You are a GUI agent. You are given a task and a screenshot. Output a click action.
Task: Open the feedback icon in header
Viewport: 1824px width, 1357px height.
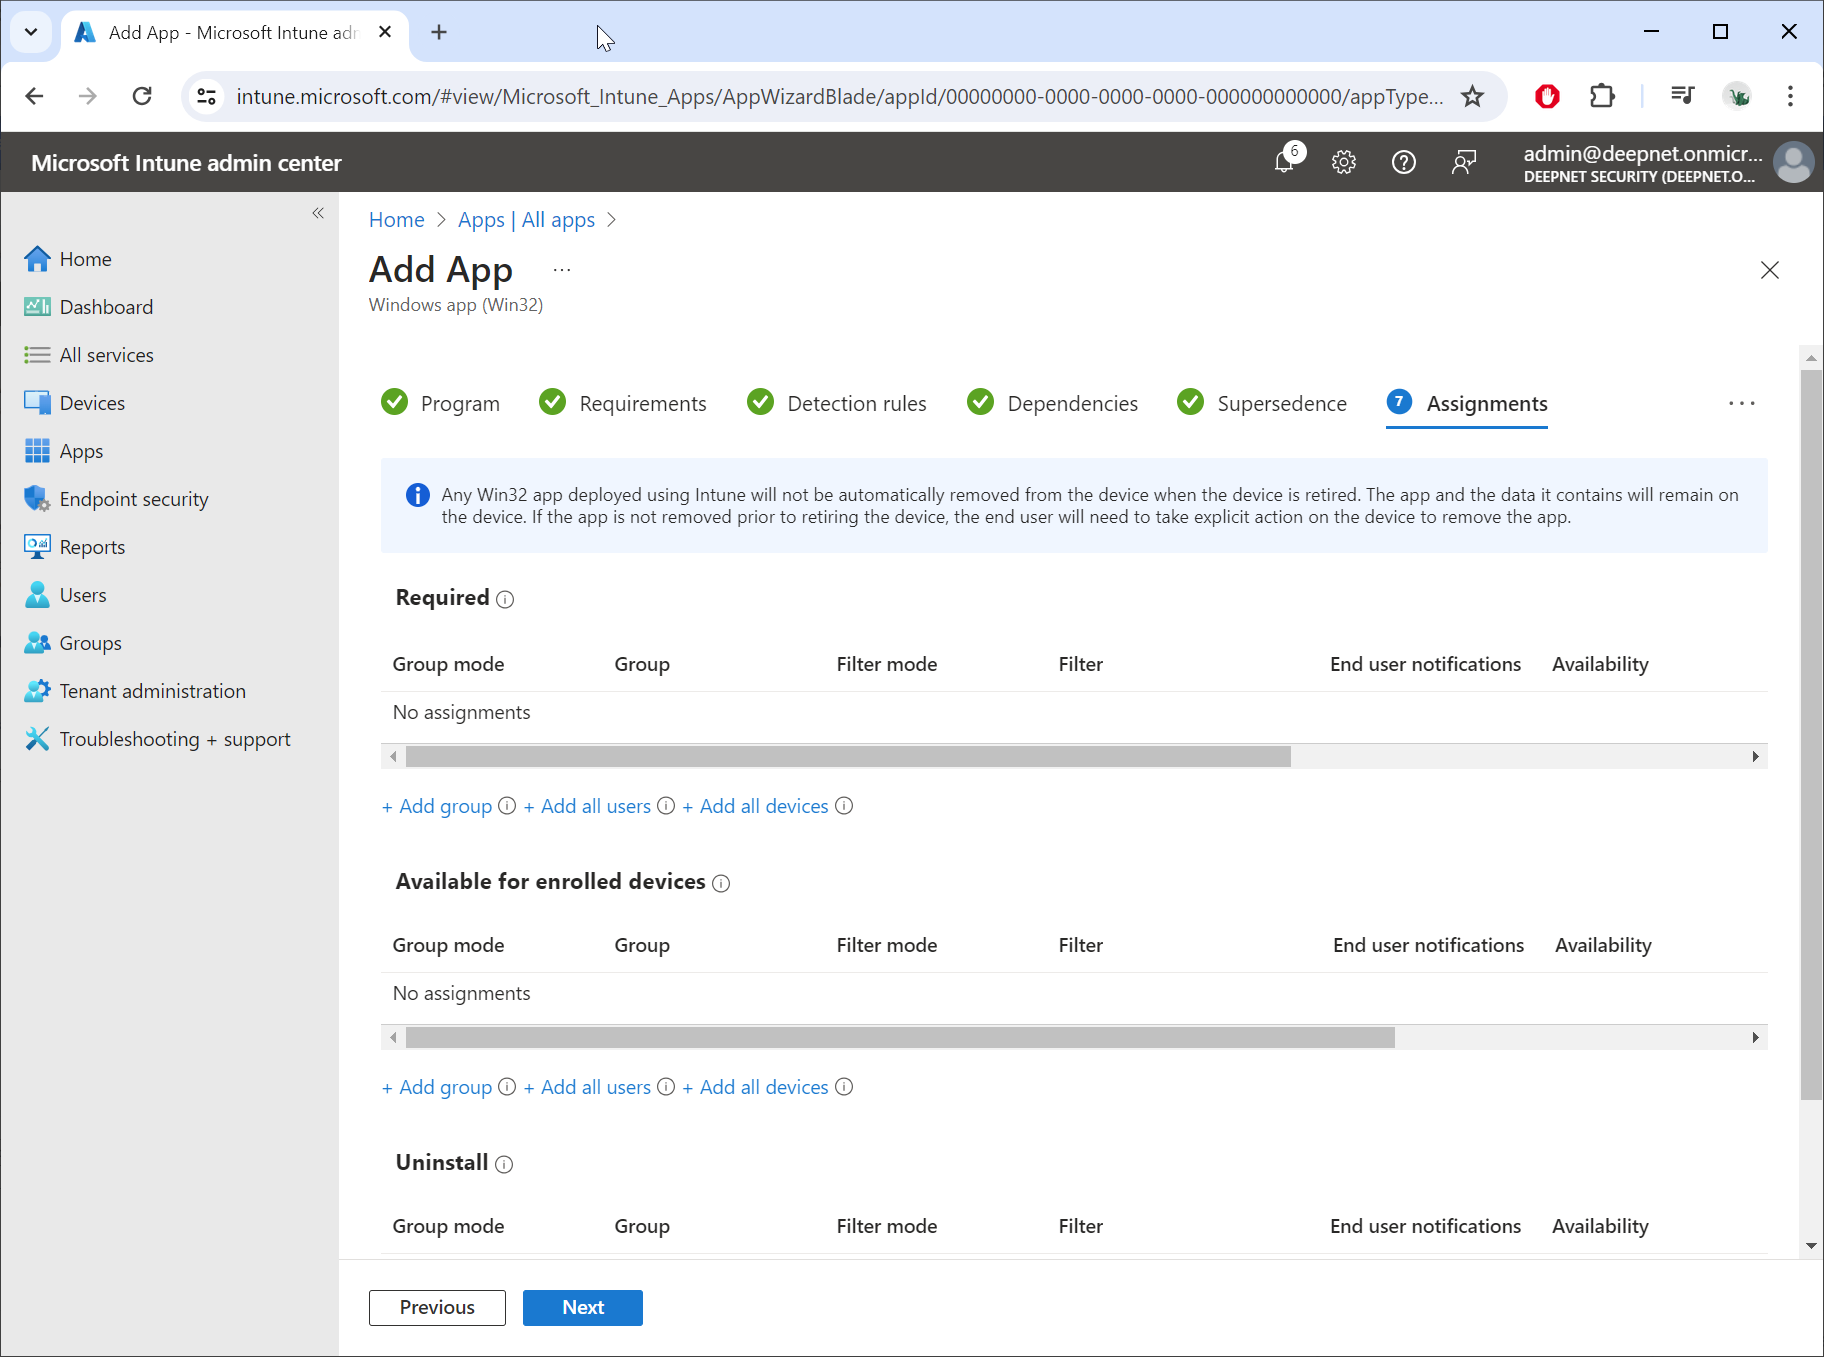pos(1464,162)
